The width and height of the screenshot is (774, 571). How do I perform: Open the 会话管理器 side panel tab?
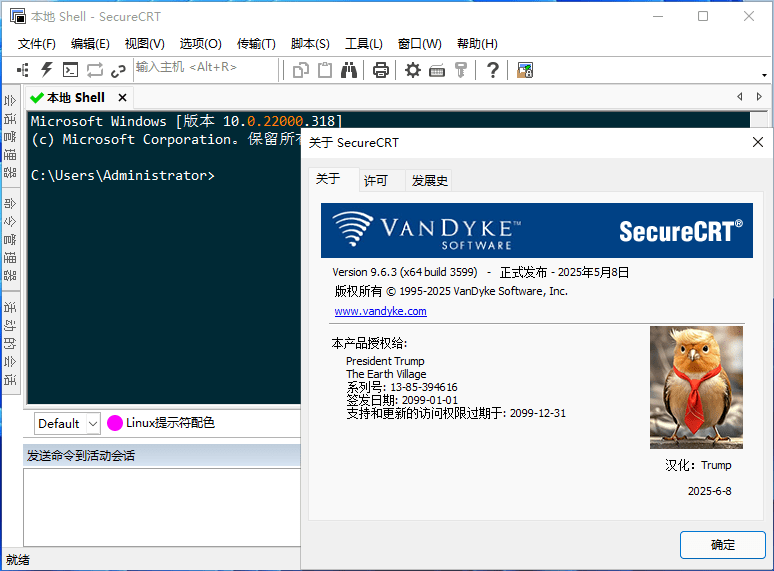10,137
